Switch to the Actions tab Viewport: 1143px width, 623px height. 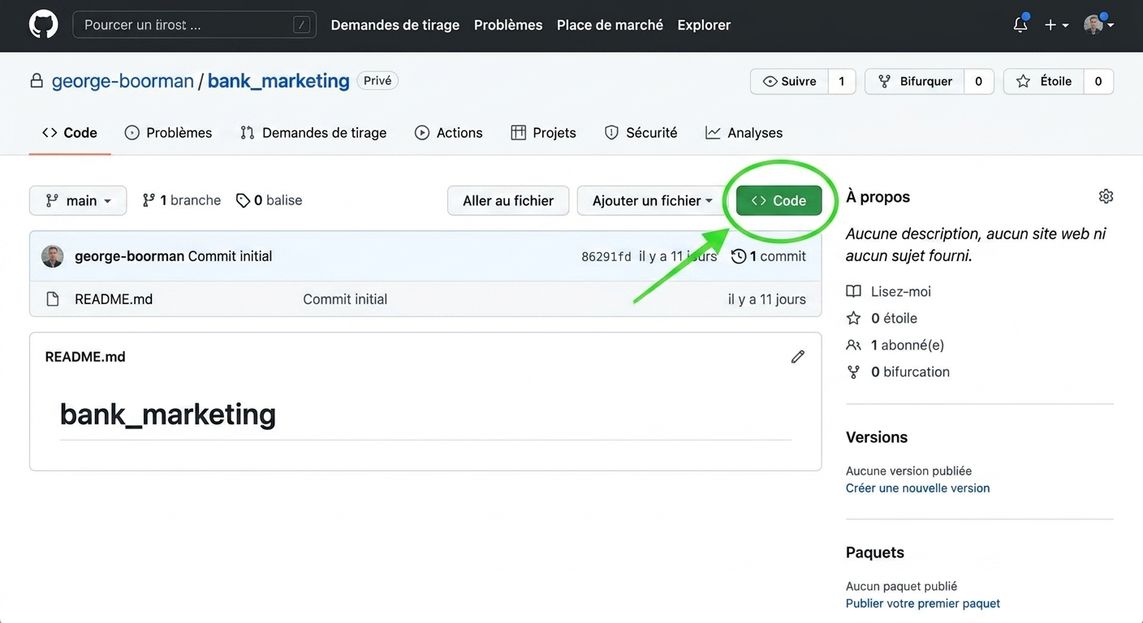[448, 133]
